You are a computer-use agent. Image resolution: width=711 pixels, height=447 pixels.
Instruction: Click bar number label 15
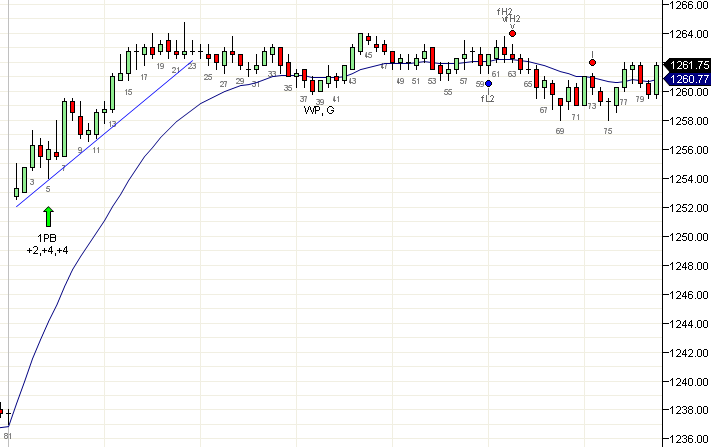(x=128, y=92)
